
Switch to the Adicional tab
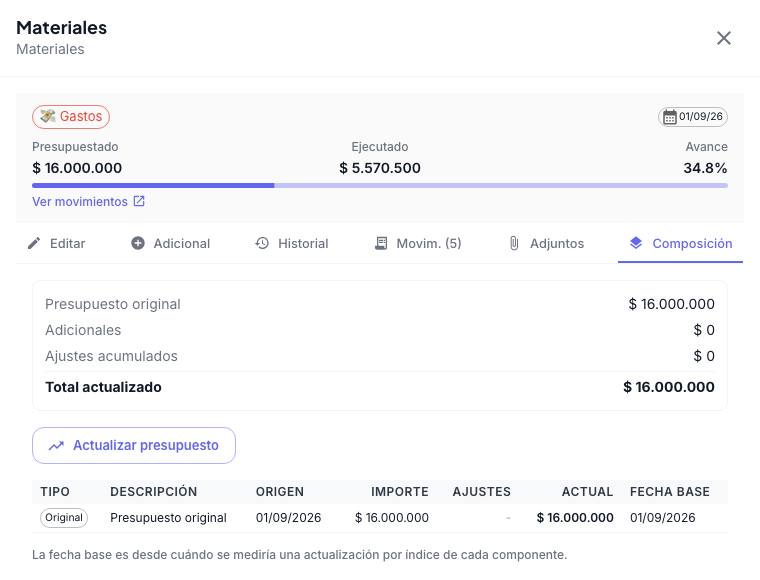[171, 243]
